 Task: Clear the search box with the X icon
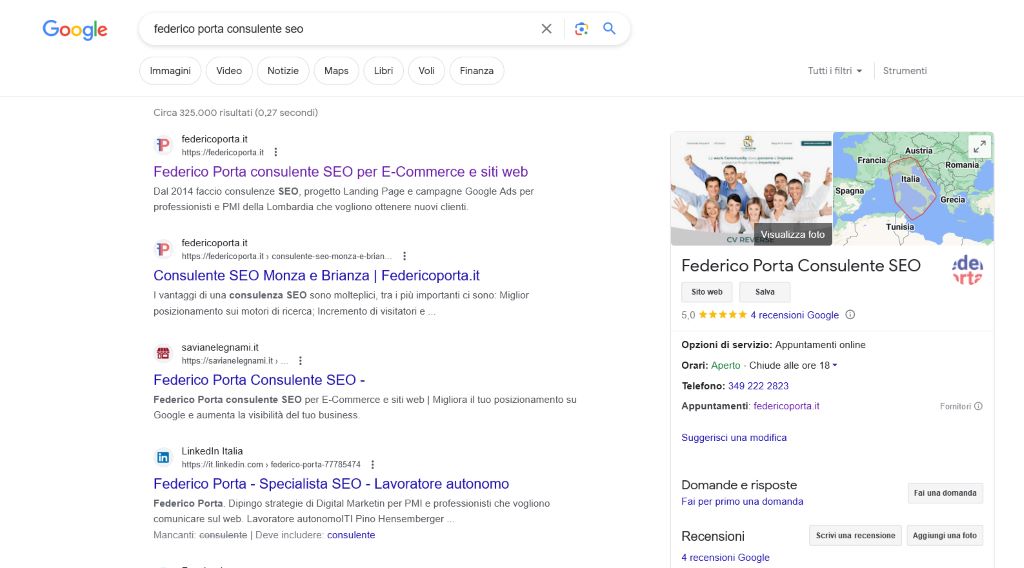[x=547, y=29]
